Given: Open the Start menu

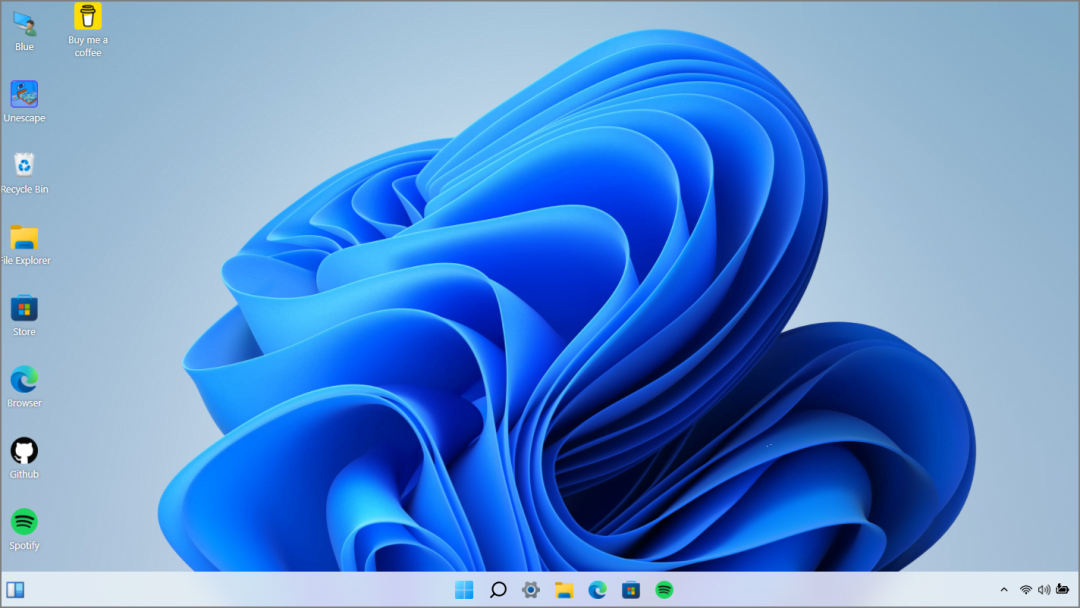Looking at the screenshot, I should (464, 590).
